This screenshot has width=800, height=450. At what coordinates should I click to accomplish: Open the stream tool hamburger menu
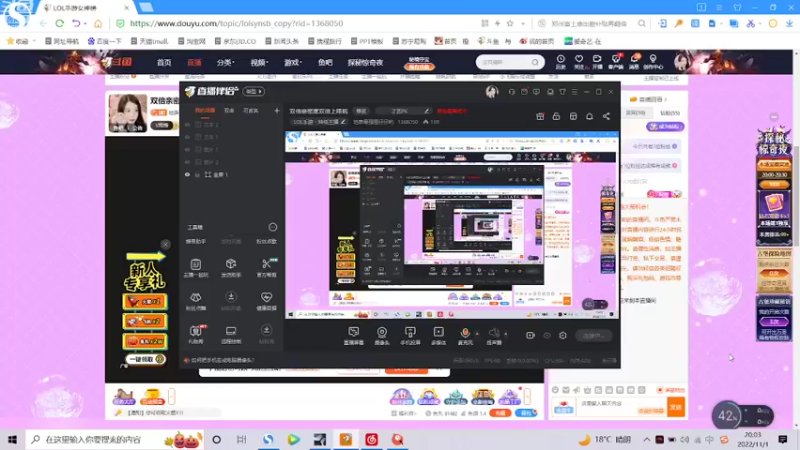574,92
